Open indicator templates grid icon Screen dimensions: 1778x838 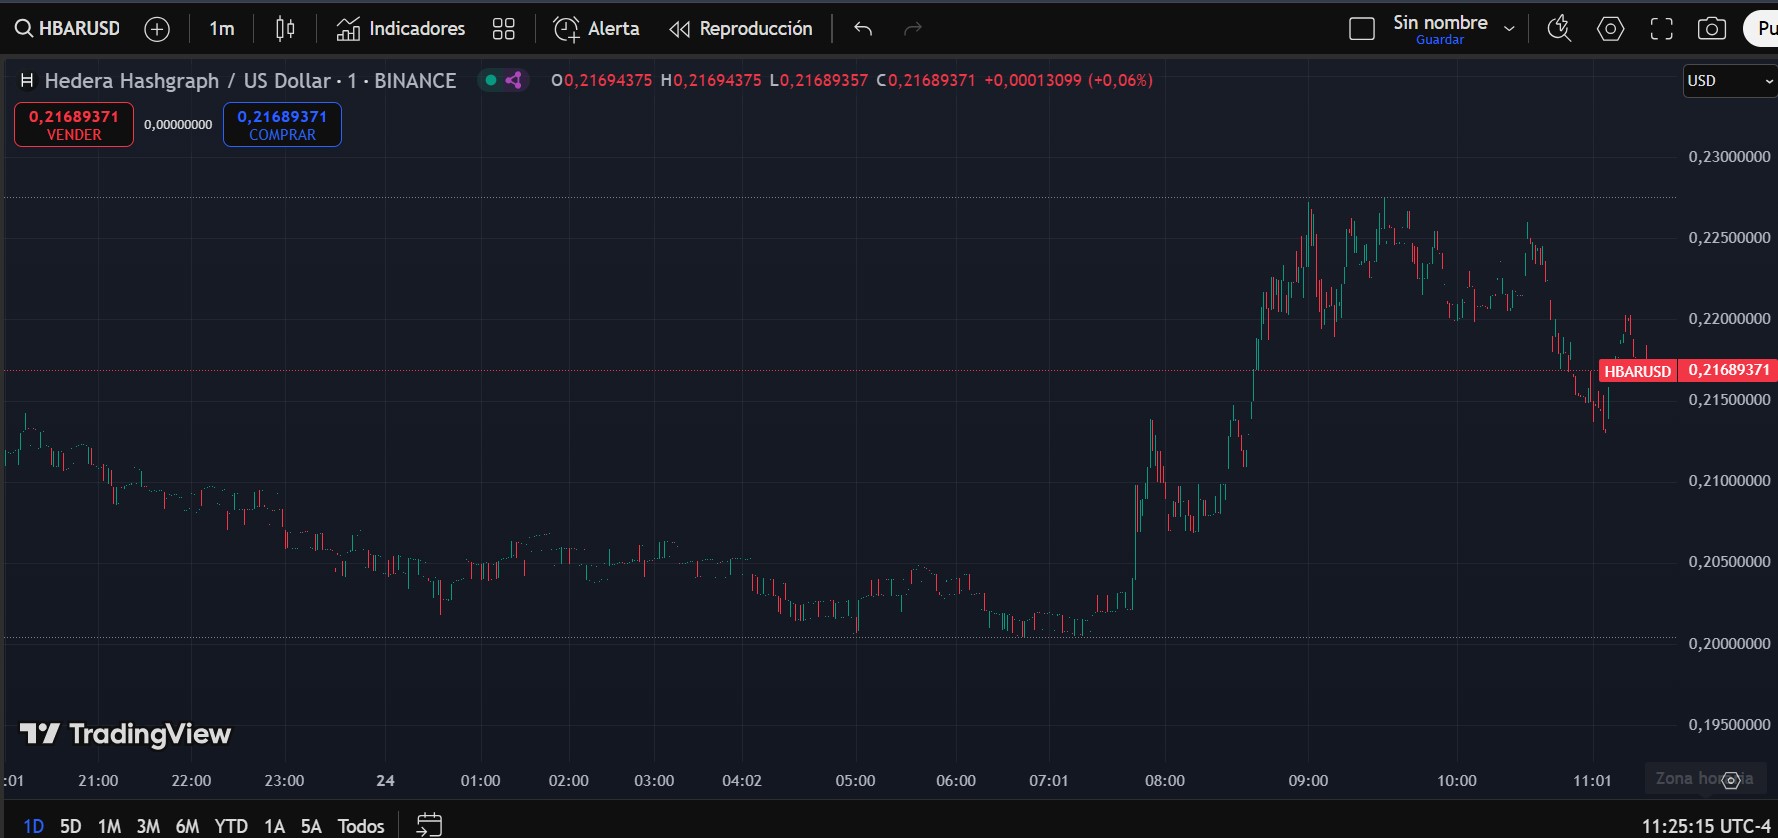pyautogui.click(x=504, y=29)
